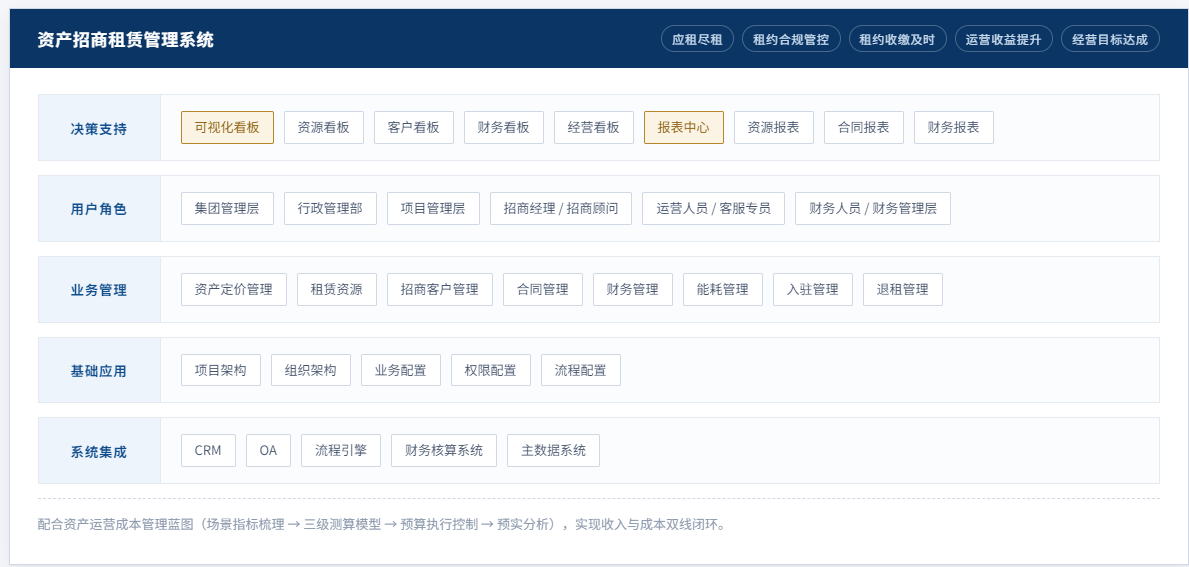Select the 退租管理 module
The image size is (1189, 567).
[902, 290]
